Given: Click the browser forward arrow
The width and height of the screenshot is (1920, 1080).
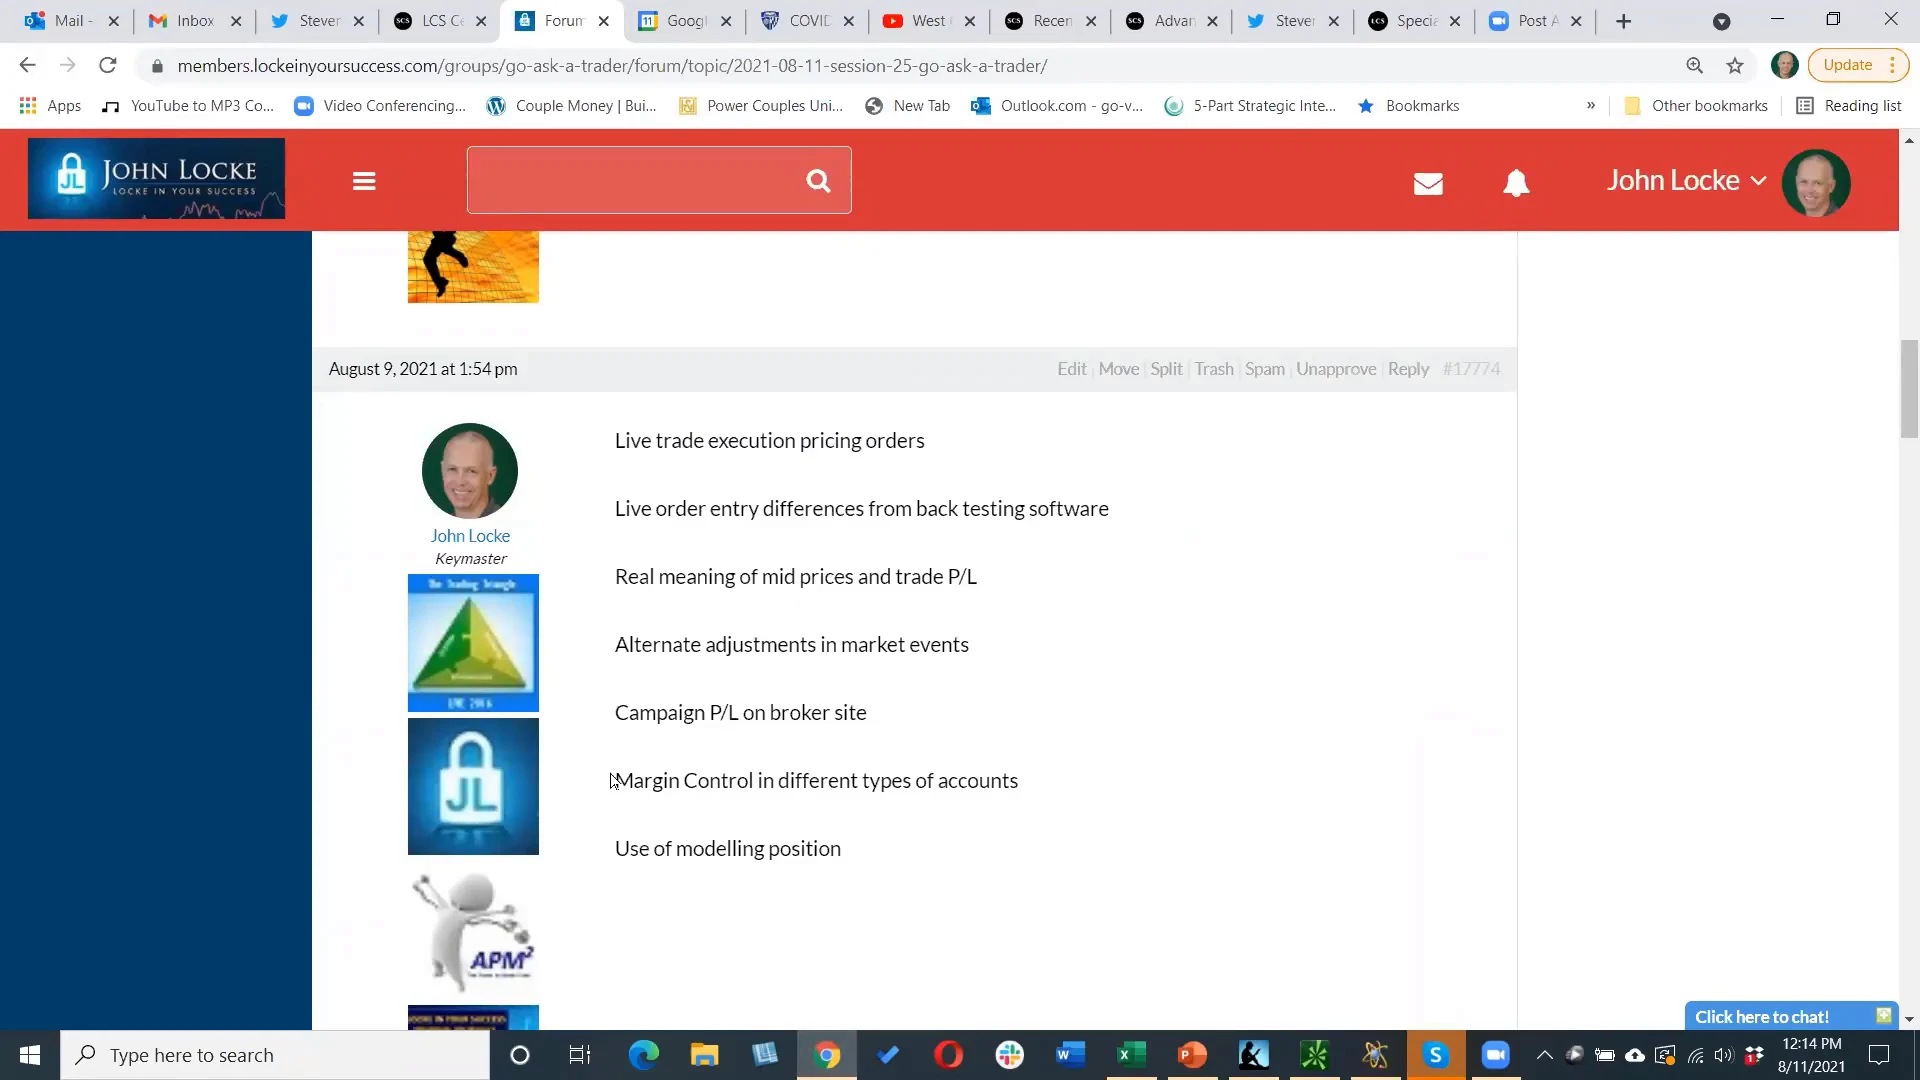Looking at the screenshot, I should [67, 65].
